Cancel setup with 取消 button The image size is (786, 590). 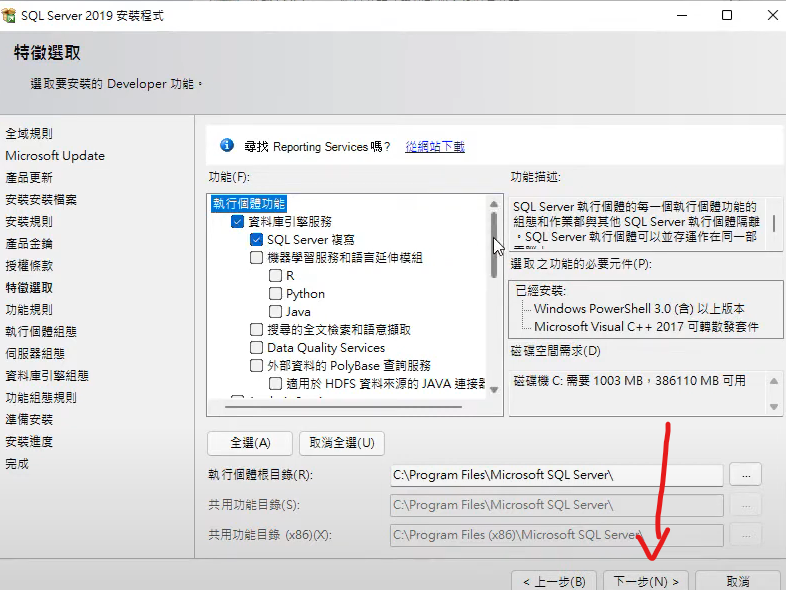pos(738,581)
